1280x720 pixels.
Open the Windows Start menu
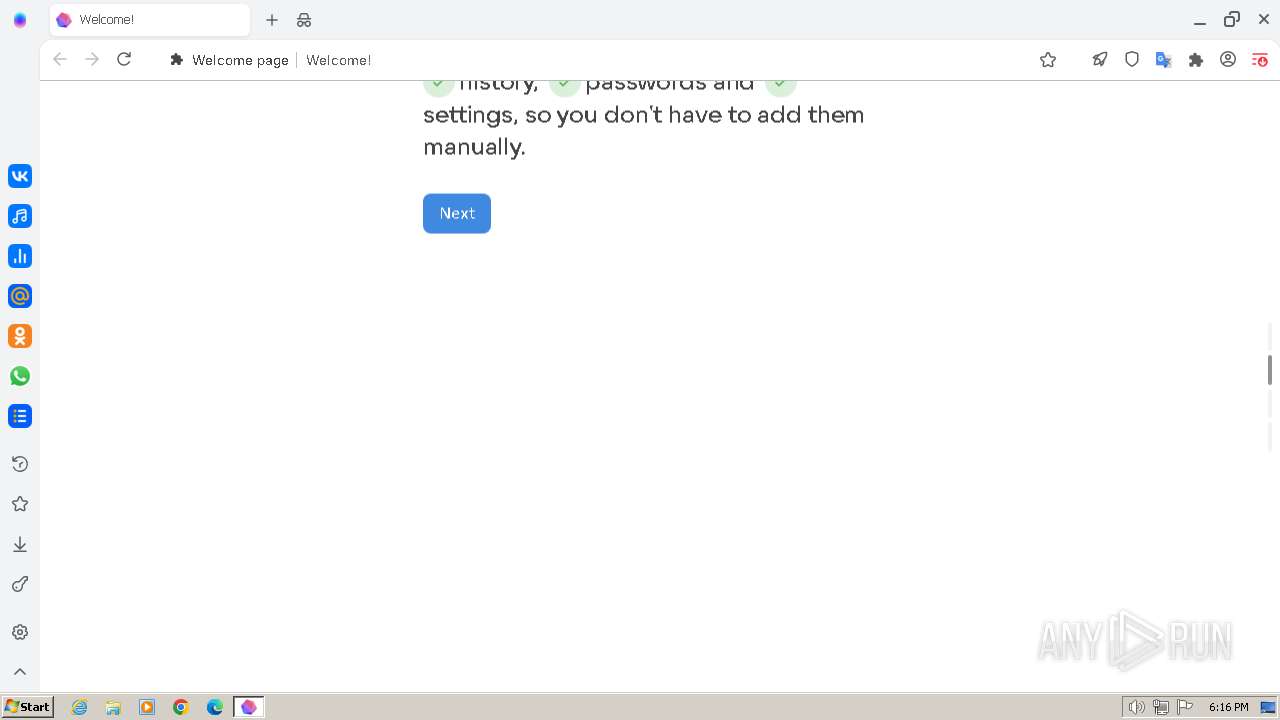pos(28,707)
